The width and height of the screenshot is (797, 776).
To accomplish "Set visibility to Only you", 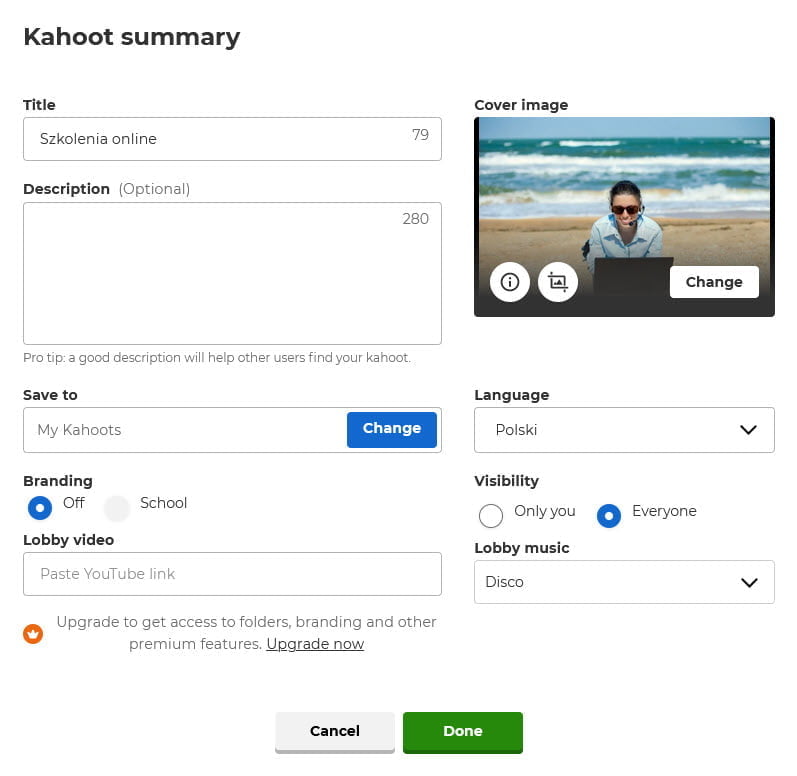I will 491,515.
